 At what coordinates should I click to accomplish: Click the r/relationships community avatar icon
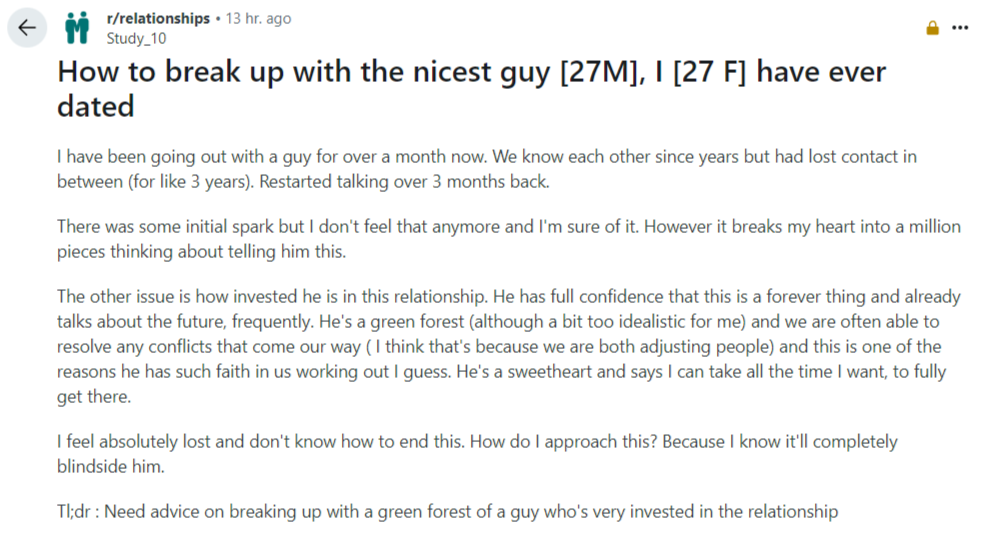77,28
